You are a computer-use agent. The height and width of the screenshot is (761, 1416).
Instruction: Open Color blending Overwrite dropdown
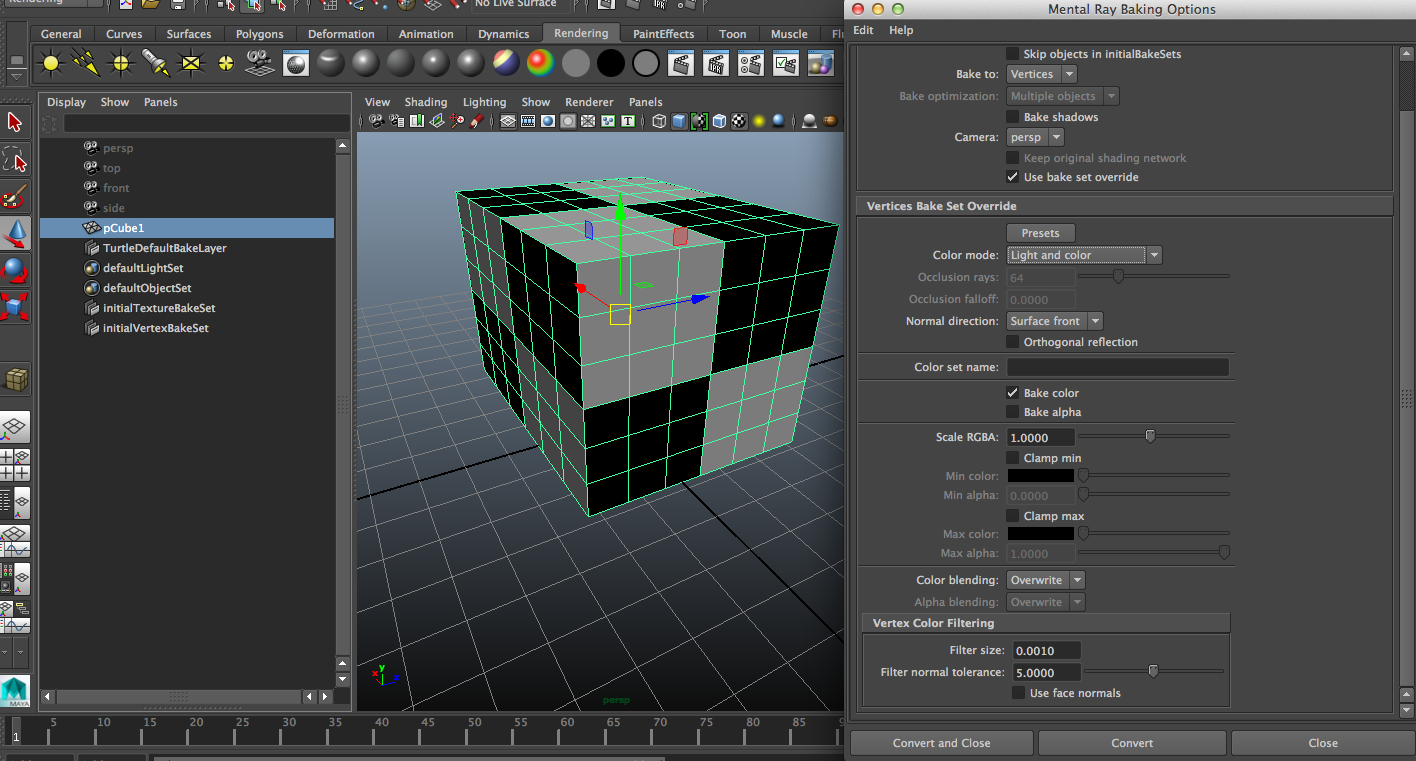[1046, 580]
